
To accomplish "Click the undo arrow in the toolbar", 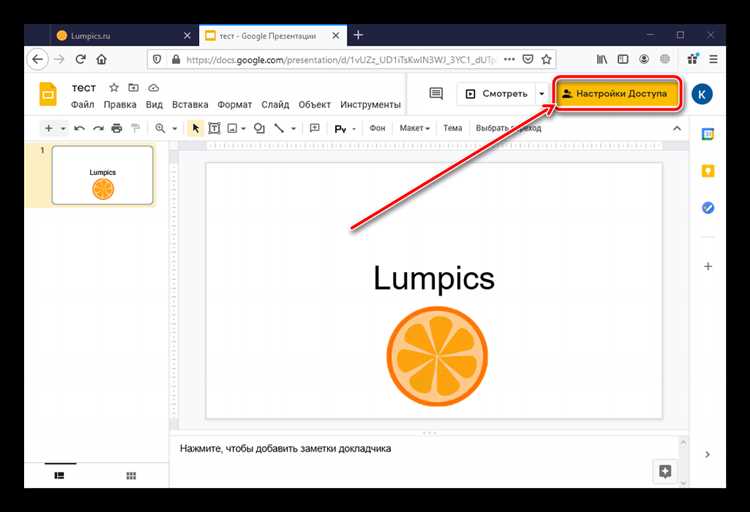I will [79, 128].
